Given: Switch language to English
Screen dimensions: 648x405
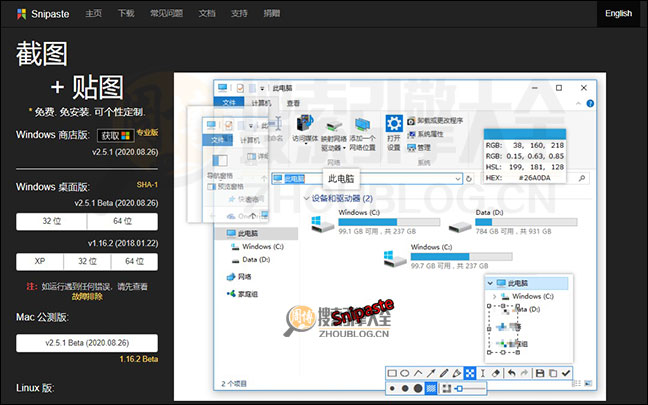Looking at the screenshot, I should click(x=618, y=13).
